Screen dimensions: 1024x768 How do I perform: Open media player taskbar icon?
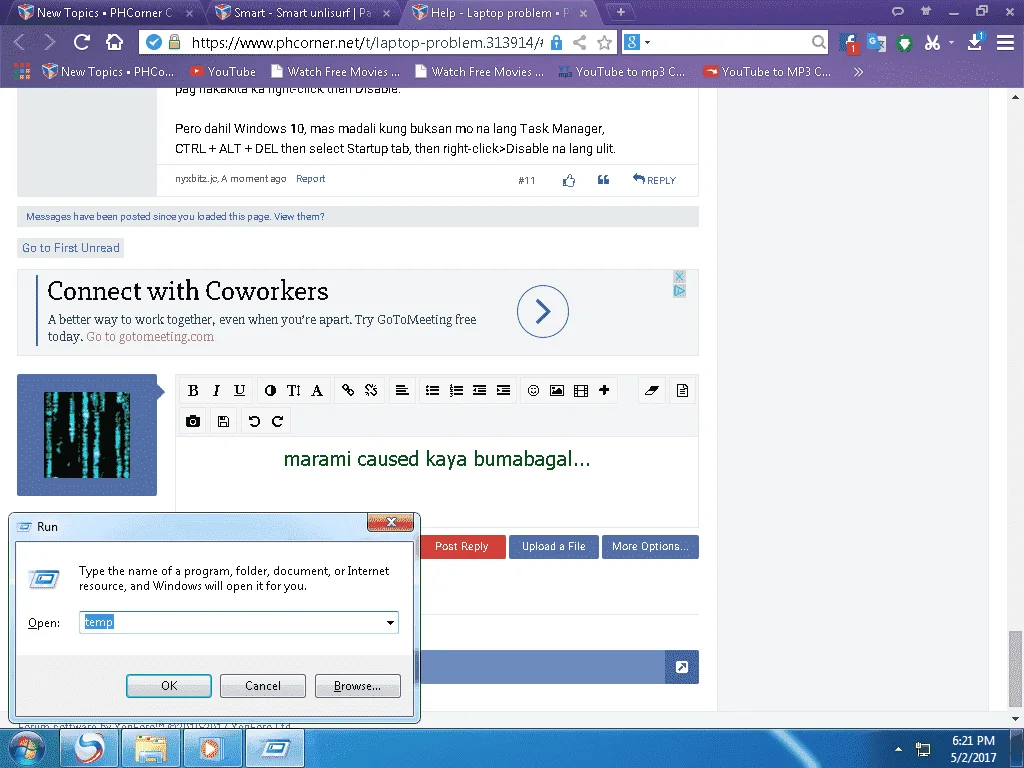pyautogui.click(x=212, y=749)
